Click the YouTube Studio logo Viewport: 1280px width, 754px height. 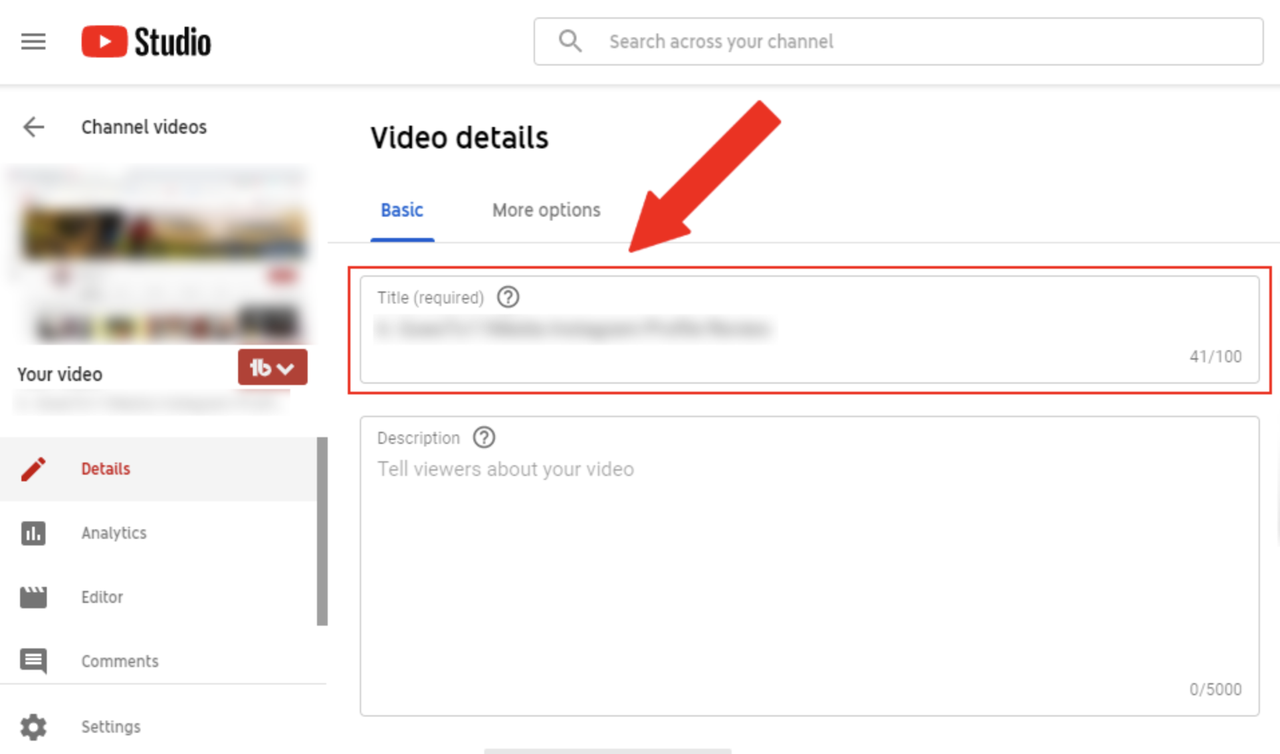coord(145,41)
